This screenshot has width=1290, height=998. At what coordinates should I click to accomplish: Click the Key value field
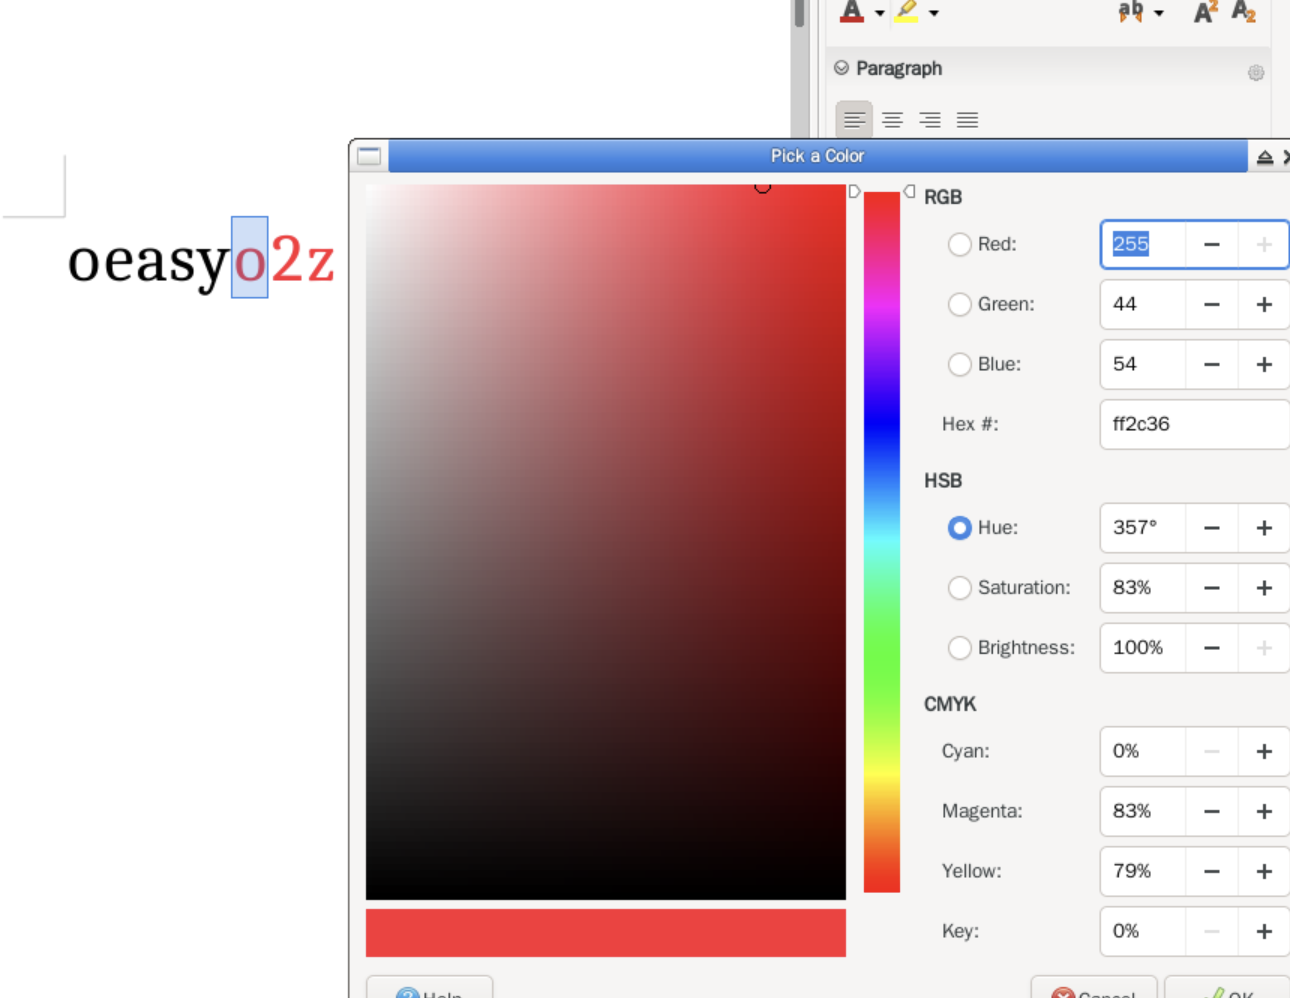tap(1143, 931)
